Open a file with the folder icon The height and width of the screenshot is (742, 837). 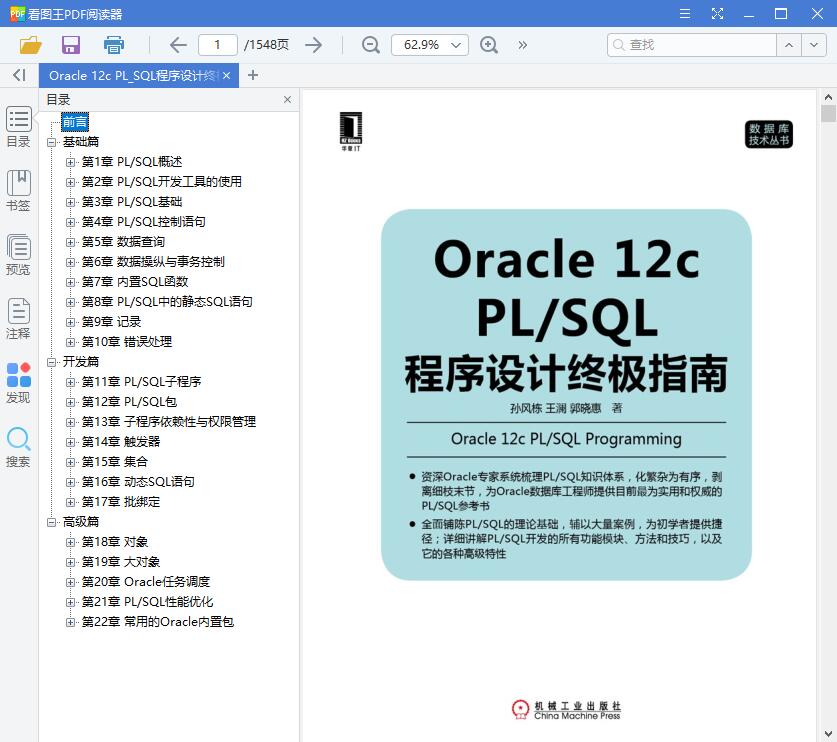click(x=30, y=45)
